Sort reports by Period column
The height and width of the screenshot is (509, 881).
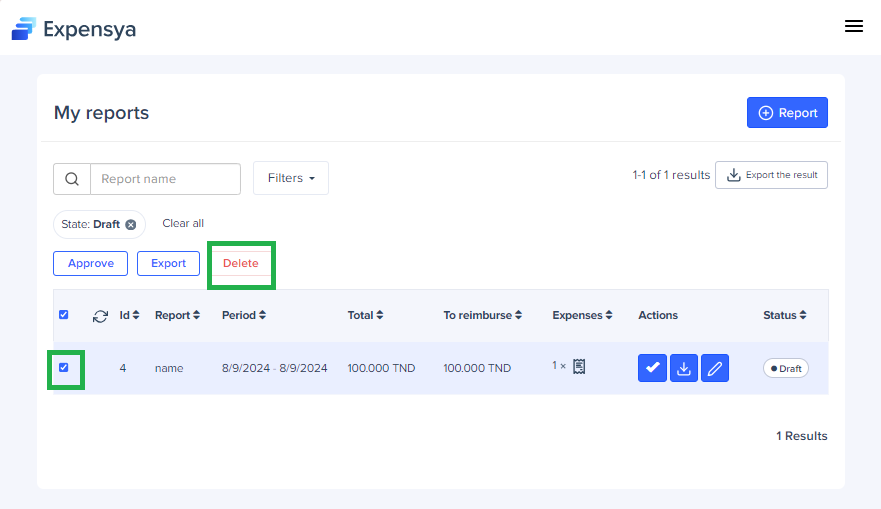click(244, 315)
